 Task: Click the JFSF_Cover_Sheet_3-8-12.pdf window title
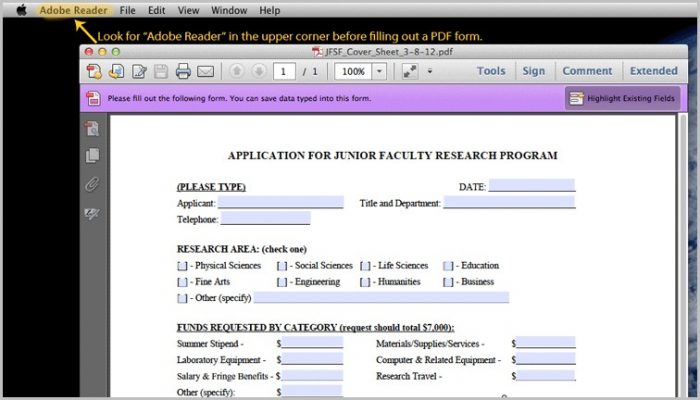coord(389,52)
